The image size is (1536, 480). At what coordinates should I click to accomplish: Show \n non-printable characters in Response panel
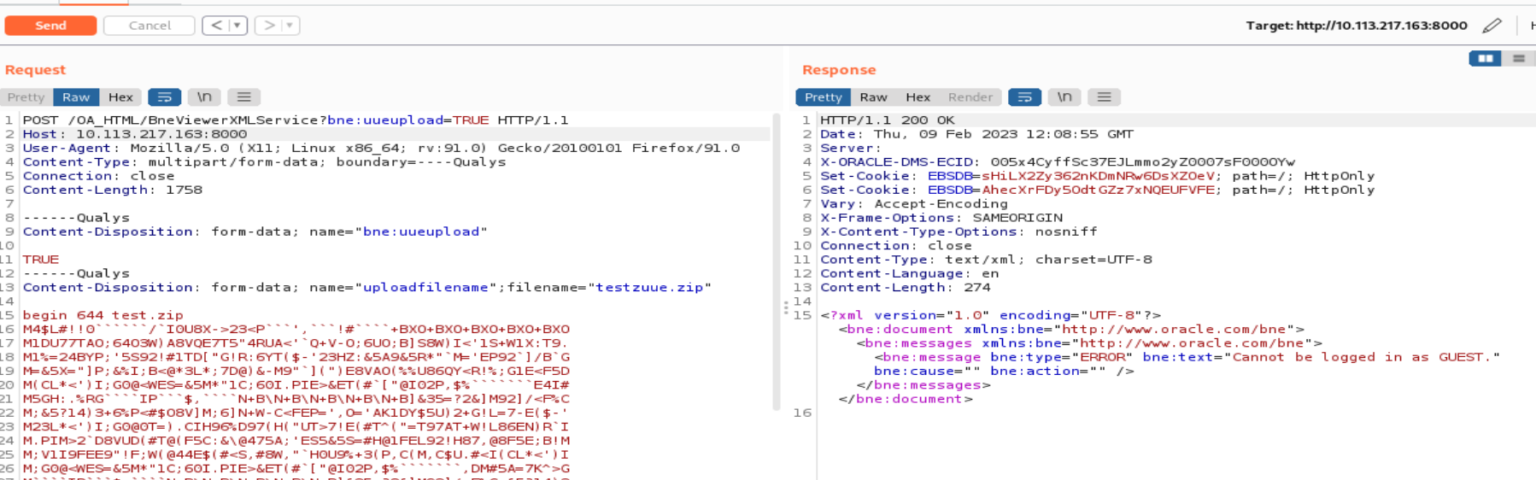coord(1064,97)
